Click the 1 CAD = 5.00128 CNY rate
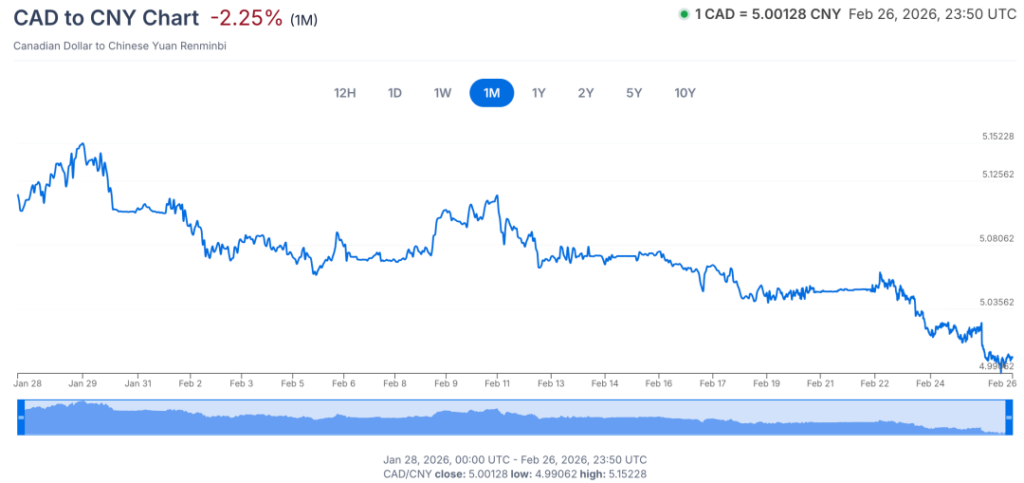This screenshot has height=483, width=1024. coord(767,14)
